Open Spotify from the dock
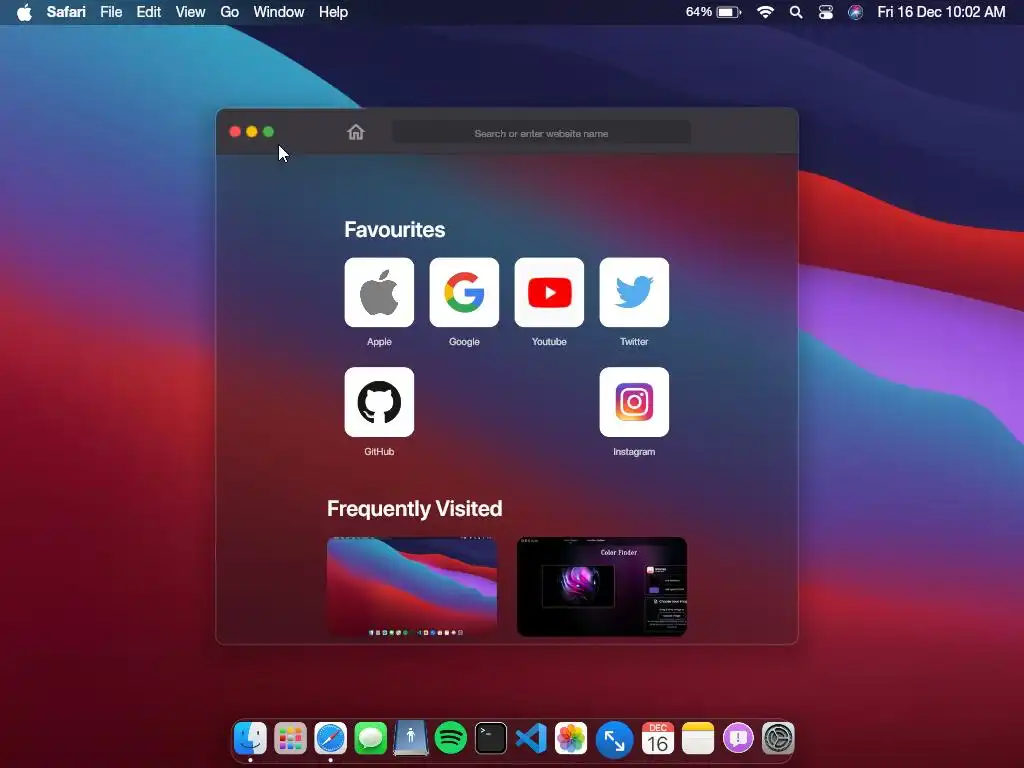The image size is (1024, 768). (451, 738)
